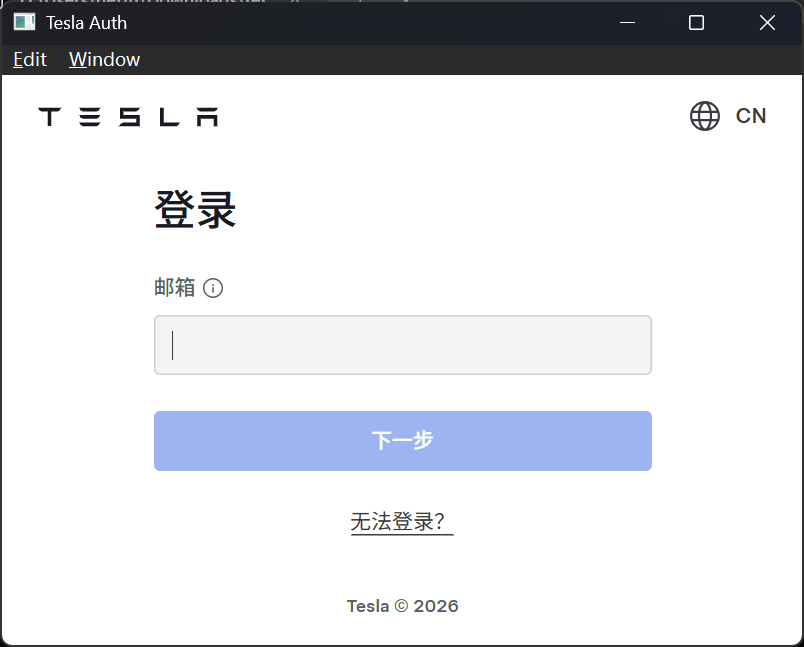Click empty menu bar area right of Window
The width and height of the screenshot is (804, 647).
click(461, 59)
